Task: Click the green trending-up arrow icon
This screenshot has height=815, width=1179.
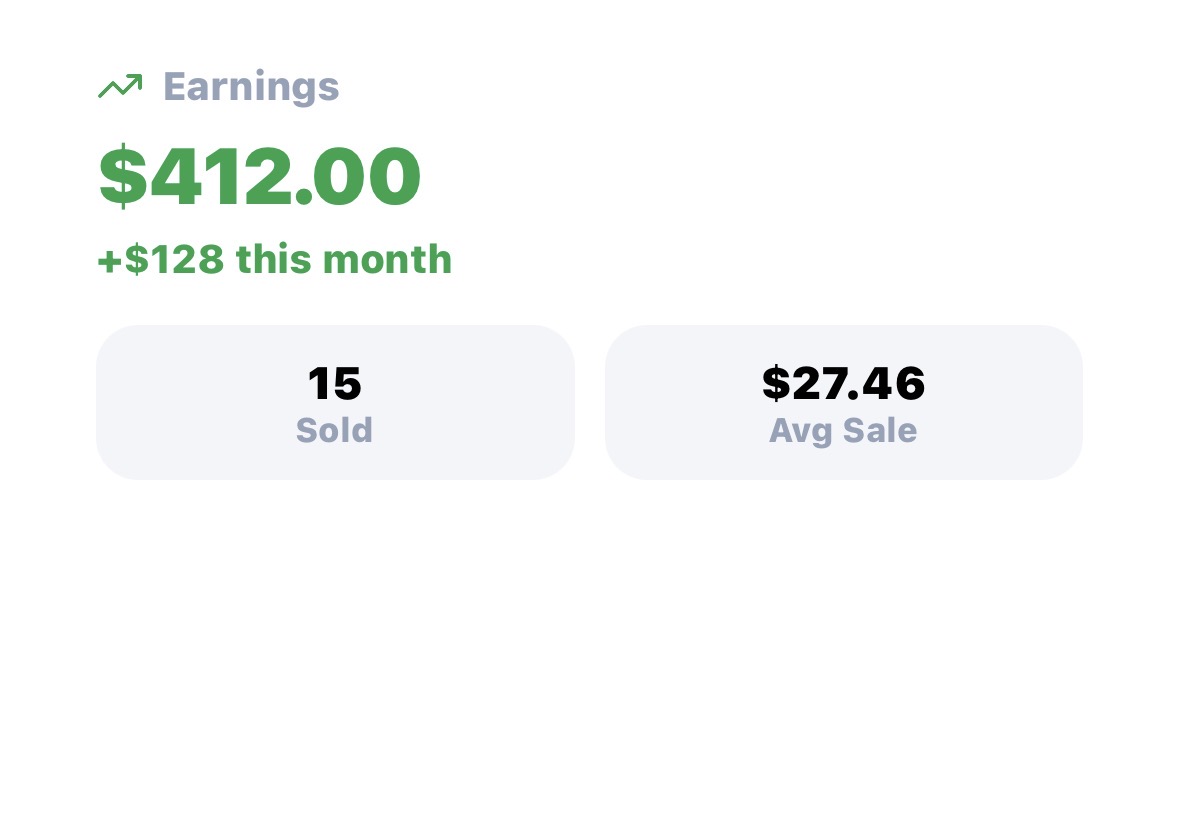Action: coord(119,87)
